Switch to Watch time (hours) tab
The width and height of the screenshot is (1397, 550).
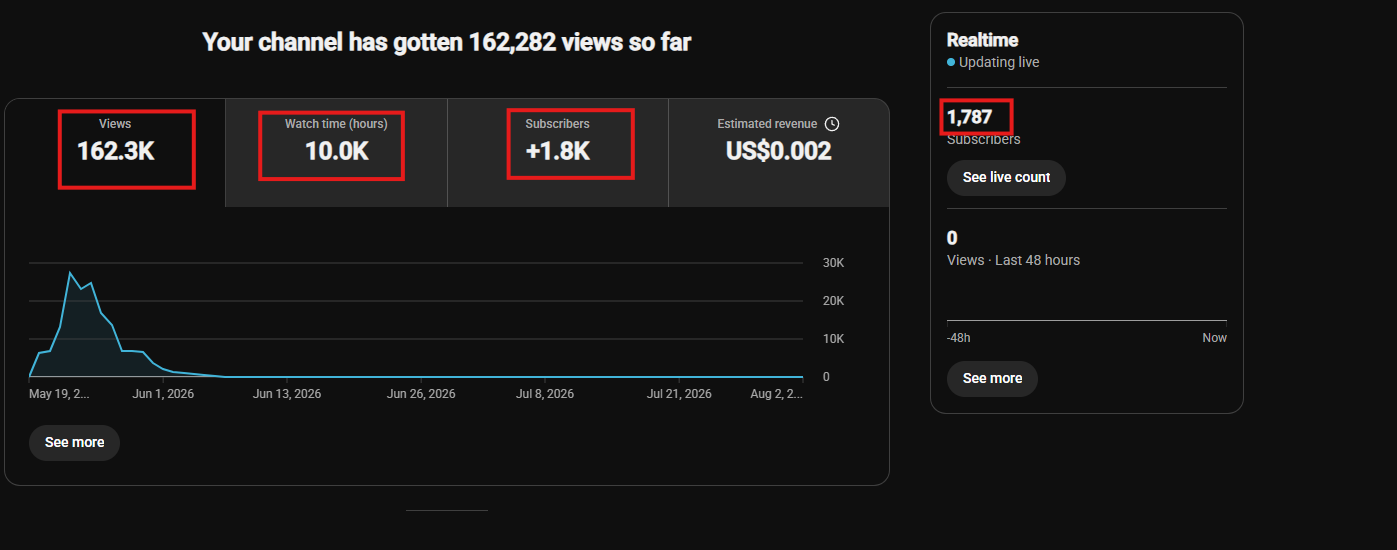[x=336, y=152]
